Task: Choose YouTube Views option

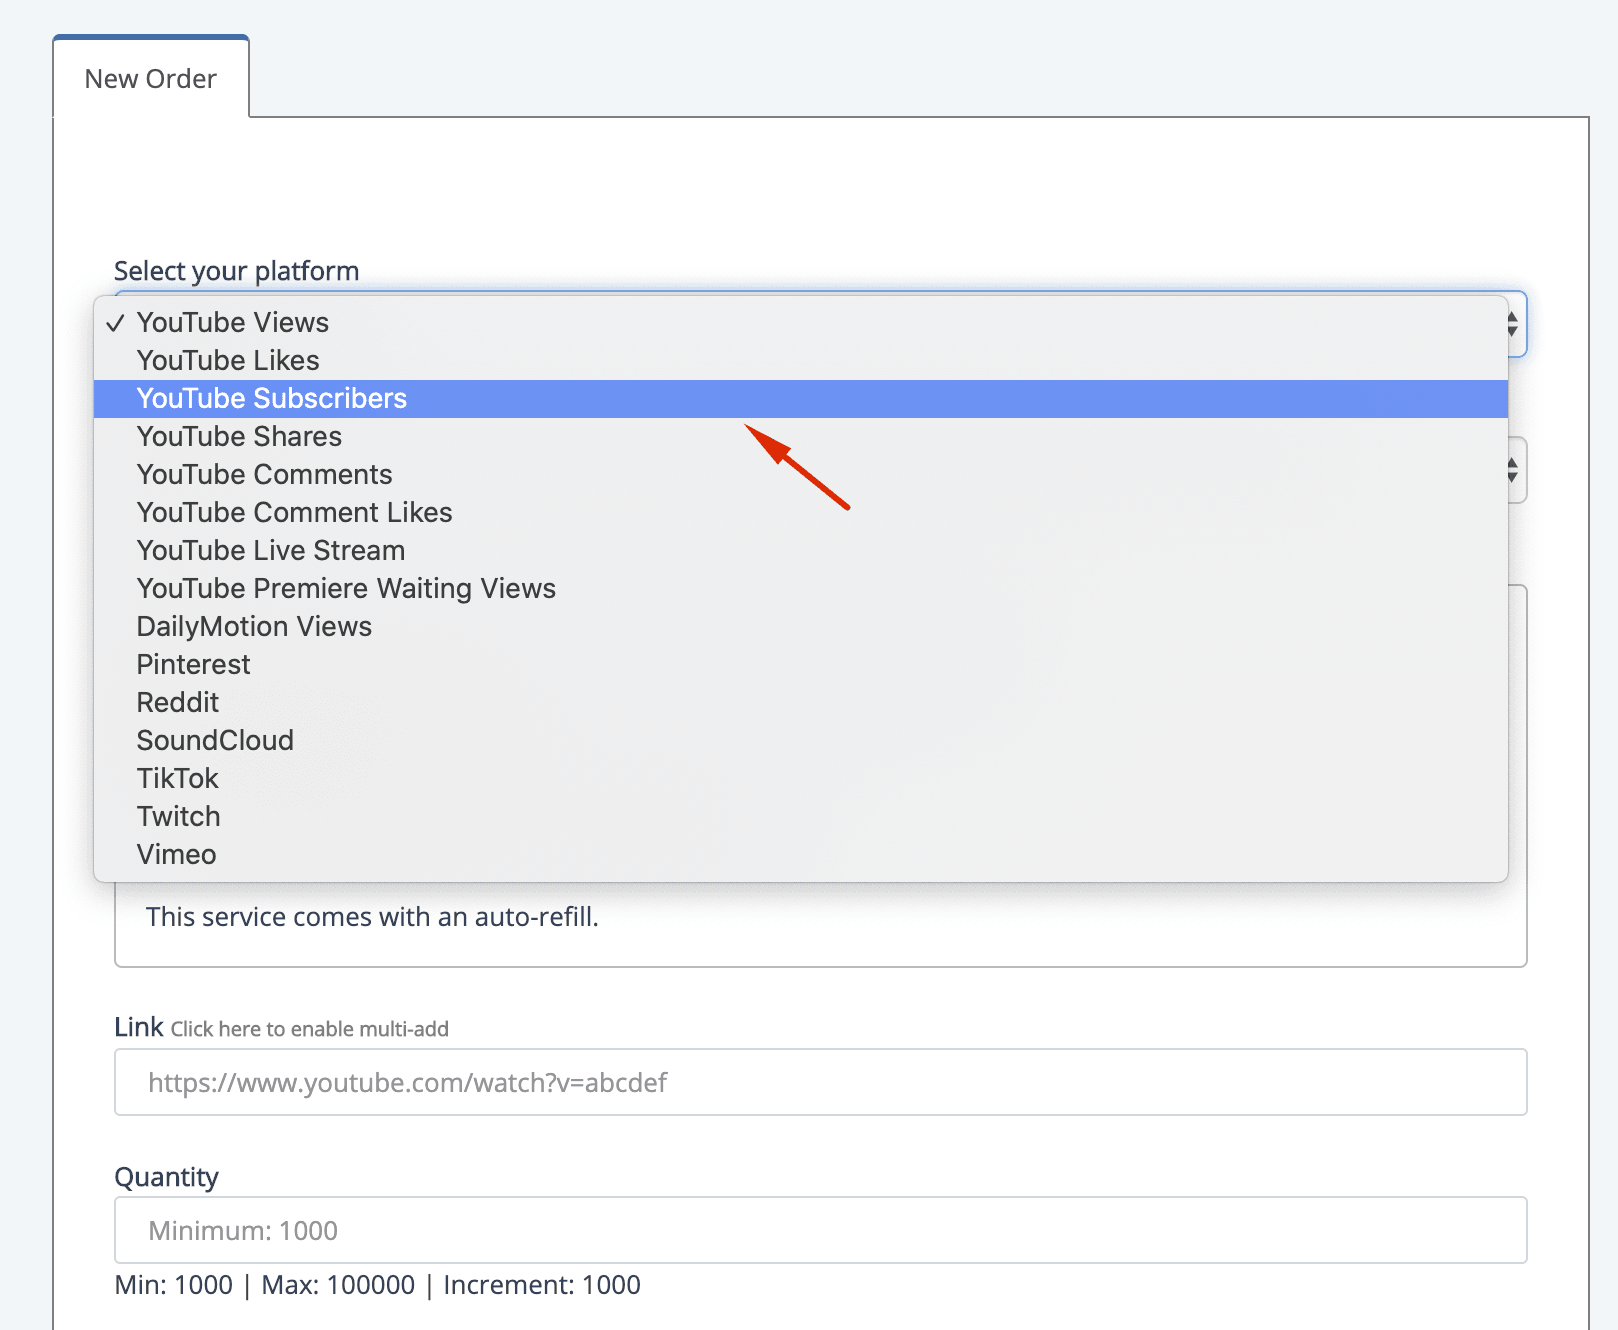Action: click(800, 323)
